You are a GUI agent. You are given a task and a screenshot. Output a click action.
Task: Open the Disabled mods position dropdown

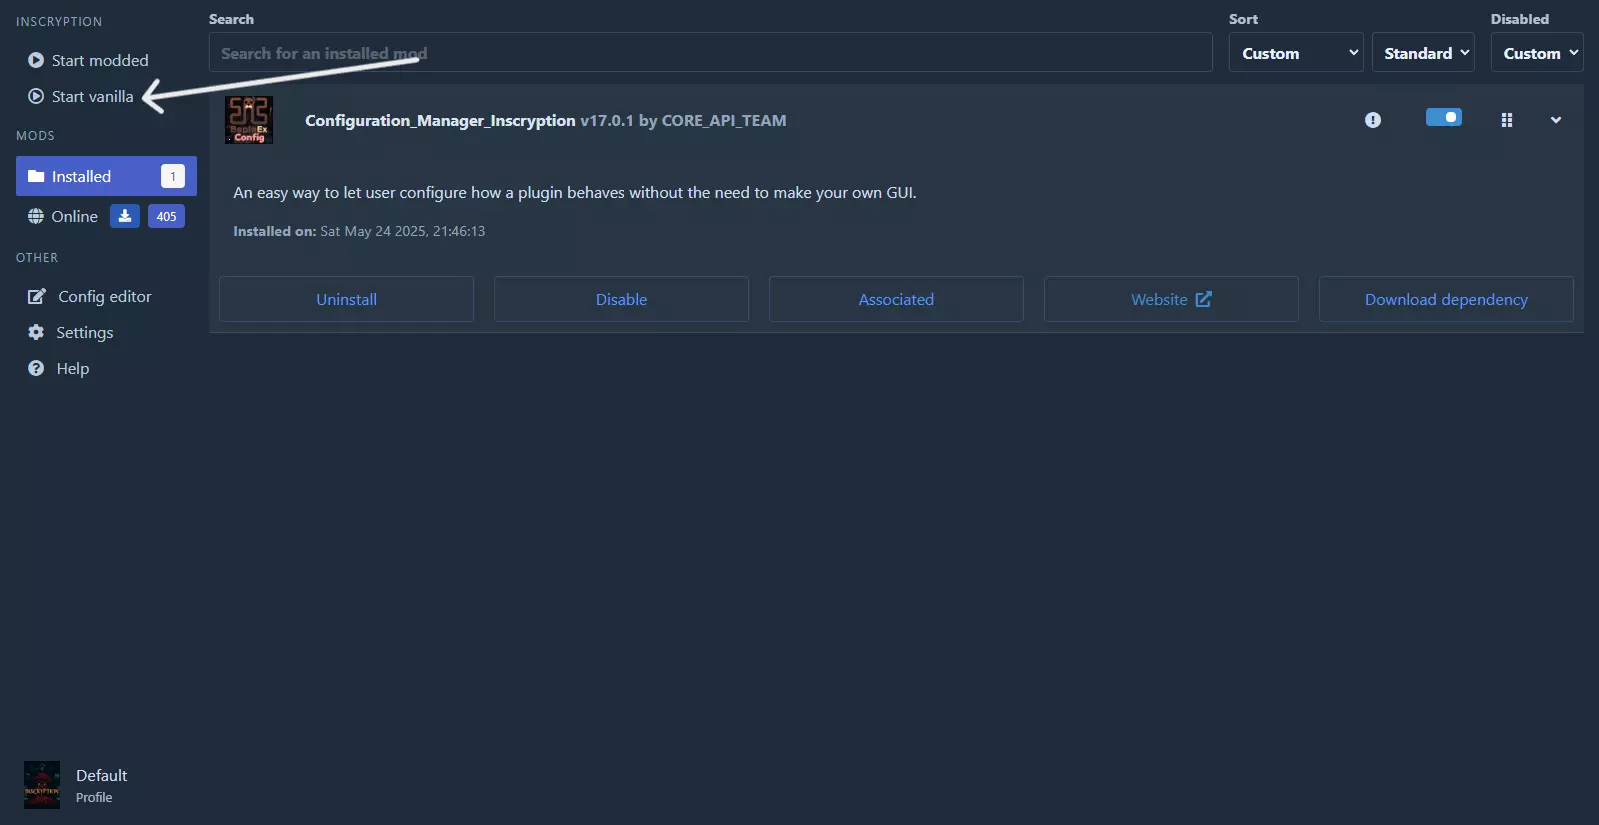[1537, 53]
